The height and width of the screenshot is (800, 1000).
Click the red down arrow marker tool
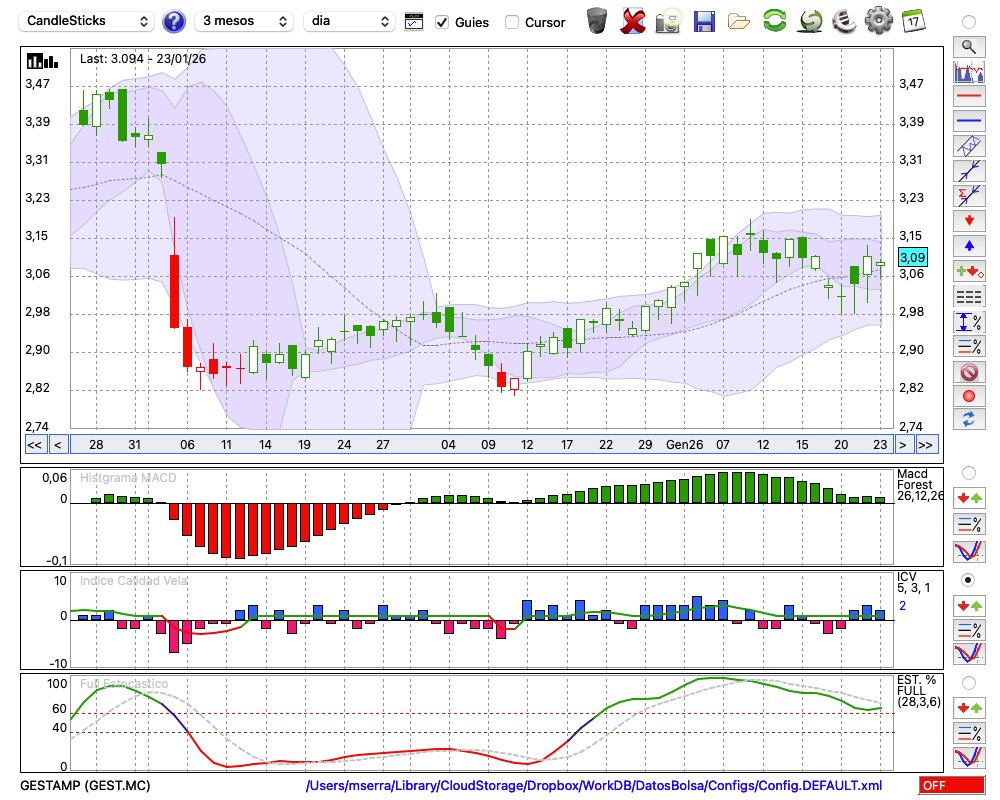[969, 221]
